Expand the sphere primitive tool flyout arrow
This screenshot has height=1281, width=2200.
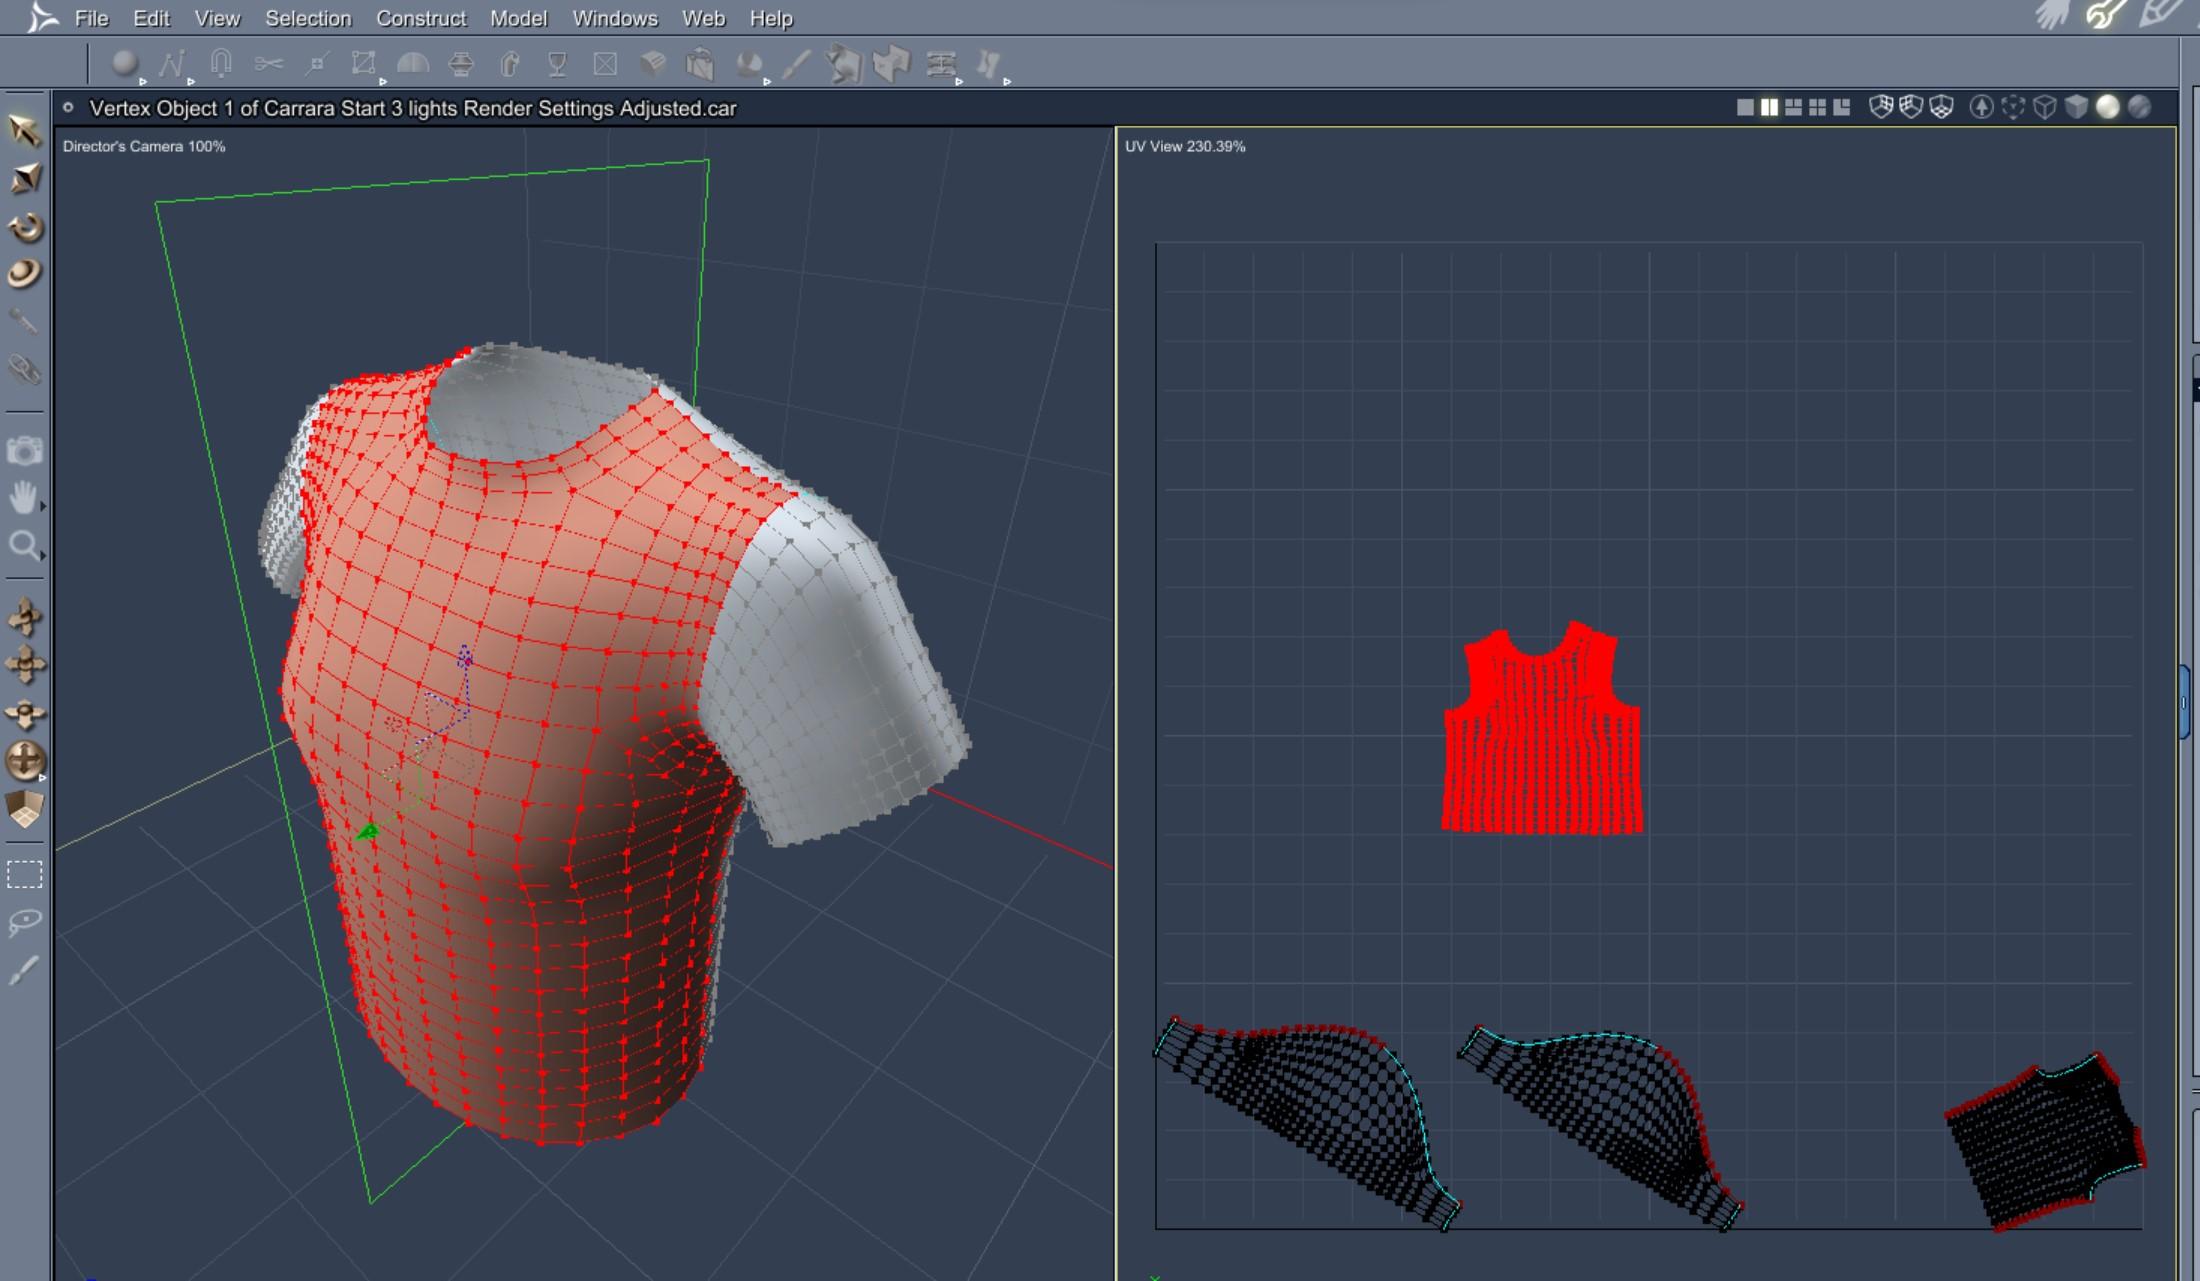(143, 82)
